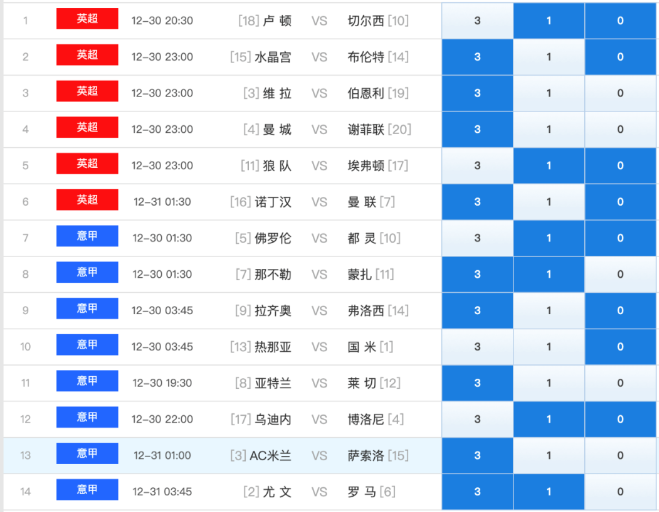
Task: Click 3 in the 亚特兰 vs 莱切 row
Action: pyautogui.click(x=477, y=383)
